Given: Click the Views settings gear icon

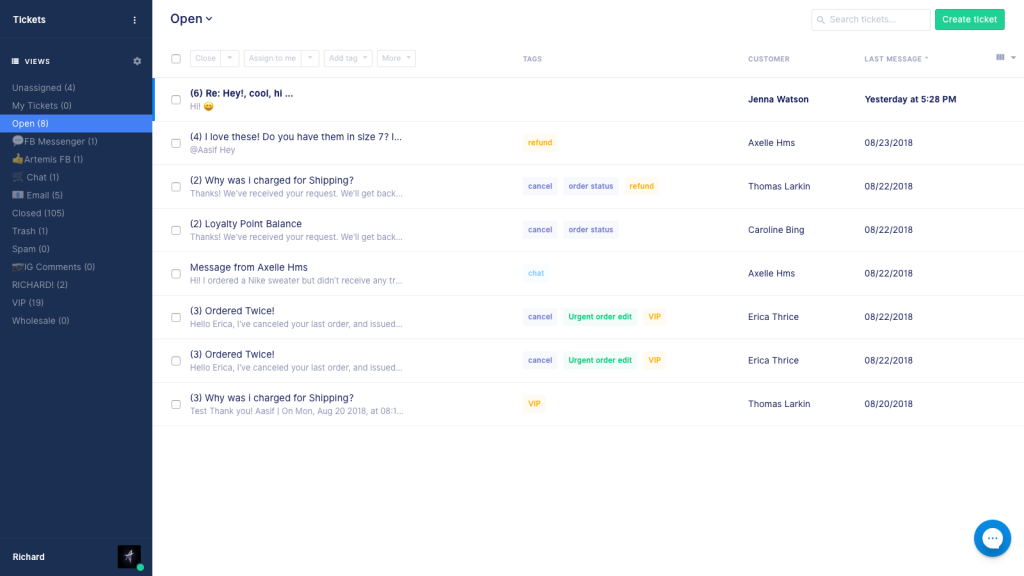Looking at the screenshot, I should [x=137, y=60].
